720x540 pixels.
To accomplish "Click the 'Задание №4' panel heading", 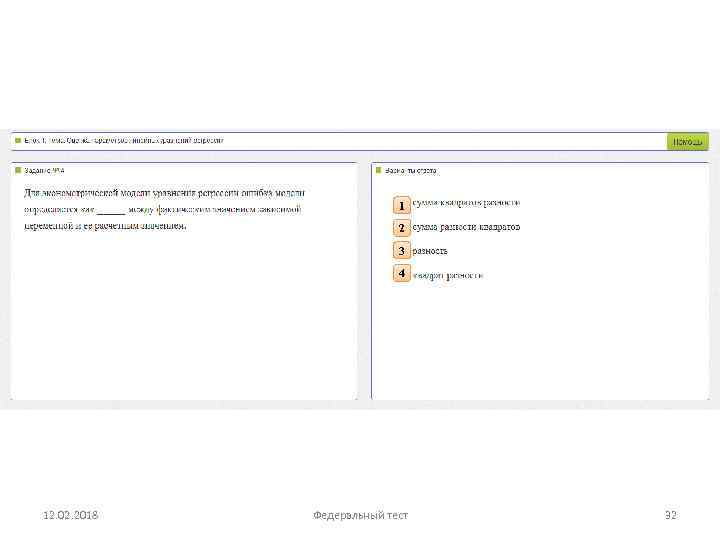I will 44,170.
